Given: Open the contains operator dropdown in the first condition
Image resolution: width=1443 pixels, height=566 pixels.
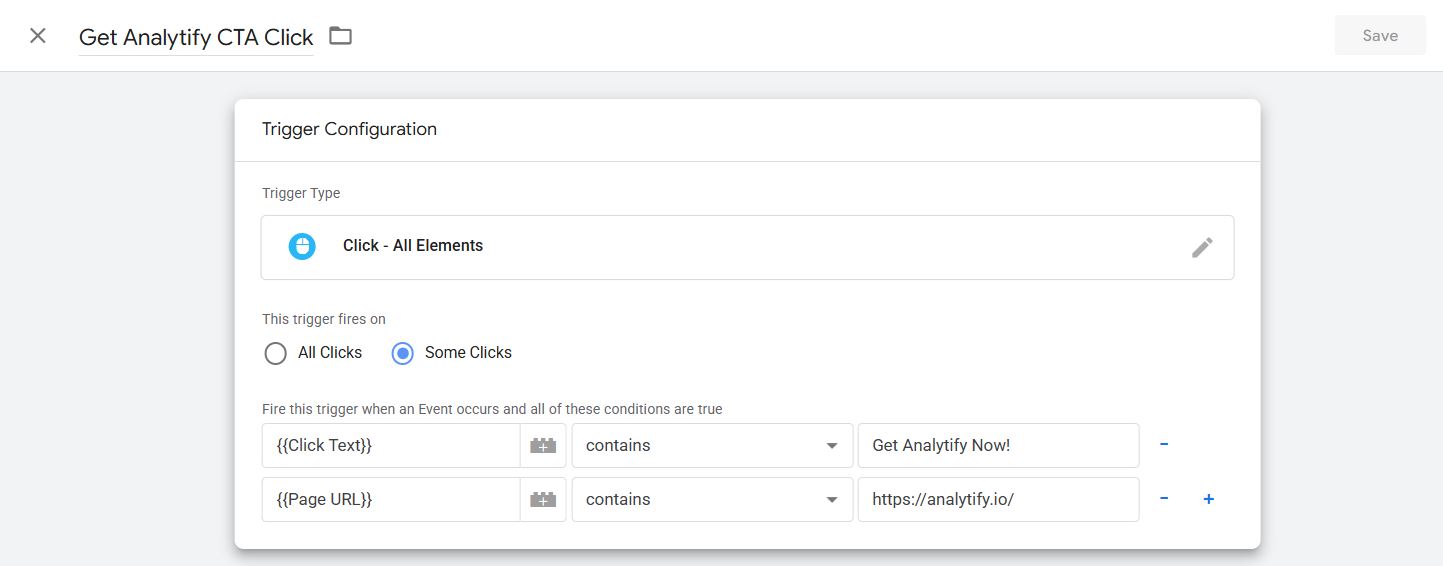Looking at the screenshot, I should [712, 445].
